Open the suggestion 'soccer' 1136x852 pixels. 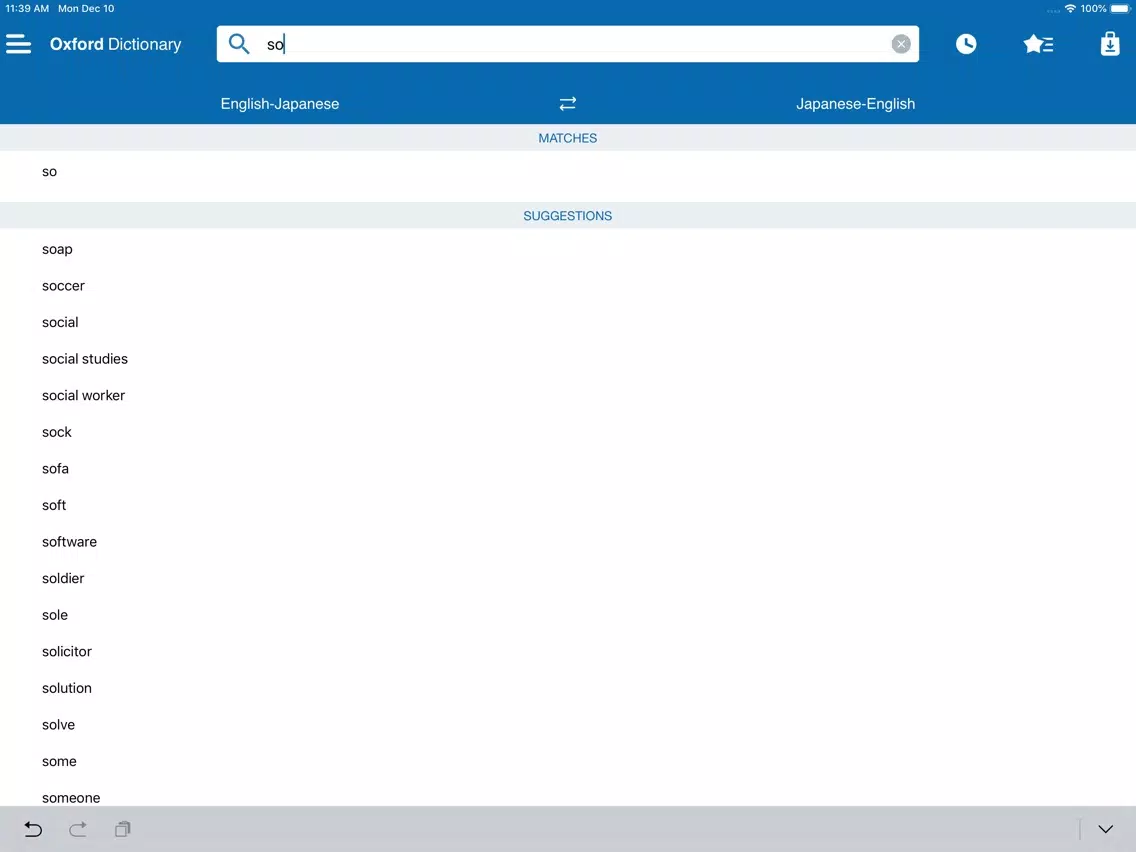(x=568, y=285)
